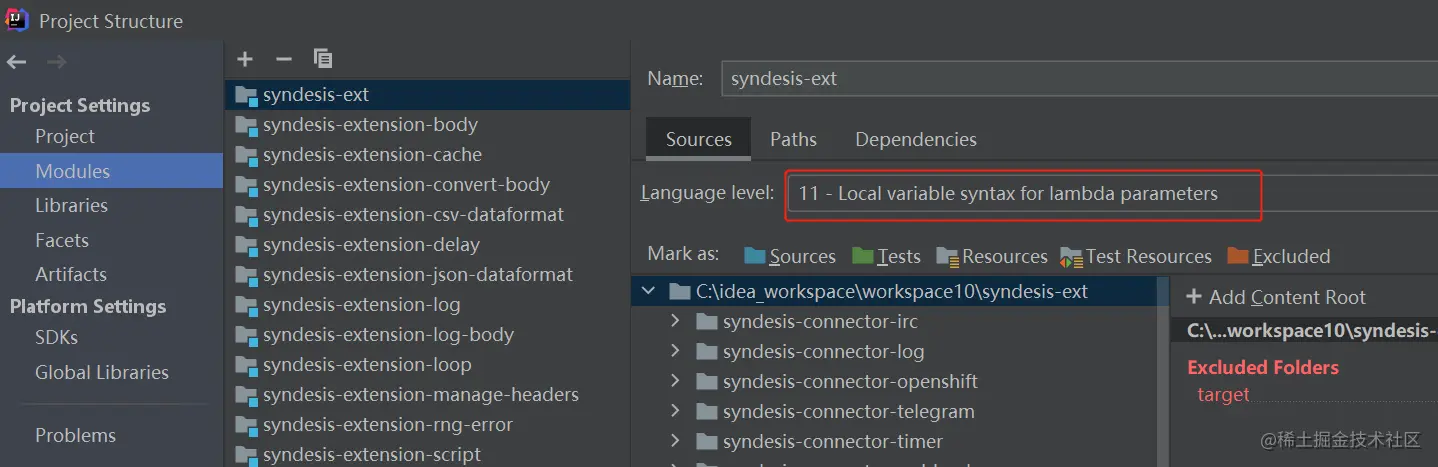Screen dimensions: 1438x467
Task: Click IntelliJ IDEA logo in title bar
Action: coord(17,20)
